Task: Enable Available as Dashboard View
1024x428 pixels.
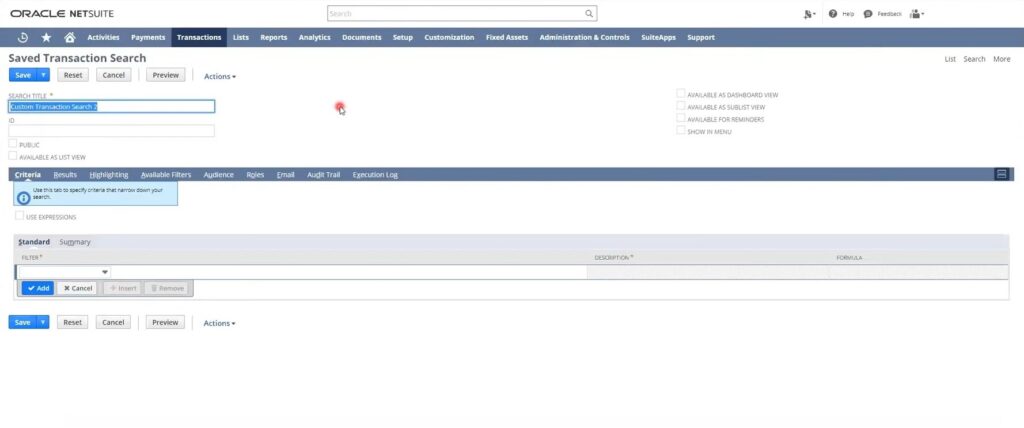Action: pyautogui.click(x=681, y=93)
